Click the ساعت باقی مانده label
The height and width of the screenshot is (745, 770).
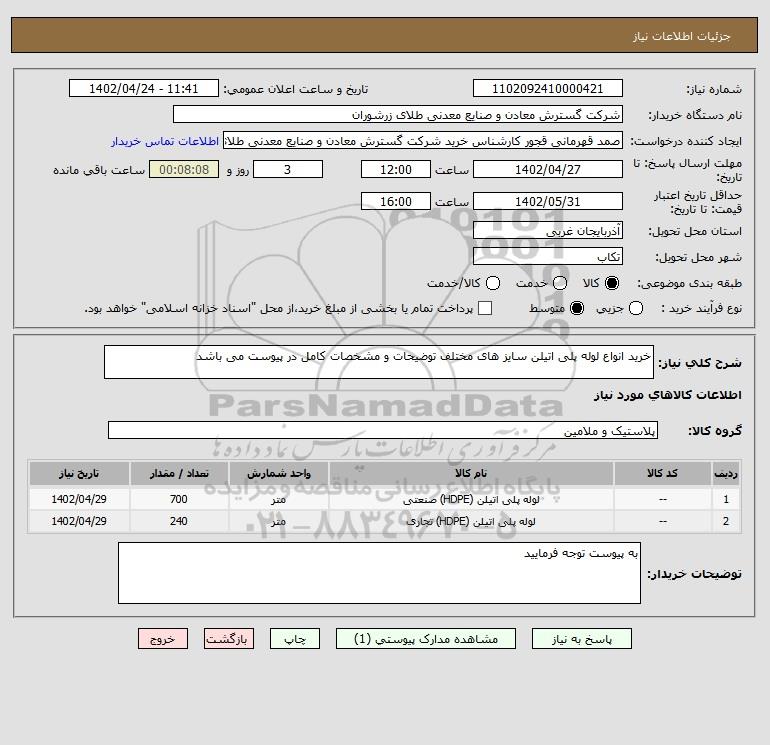99,170
